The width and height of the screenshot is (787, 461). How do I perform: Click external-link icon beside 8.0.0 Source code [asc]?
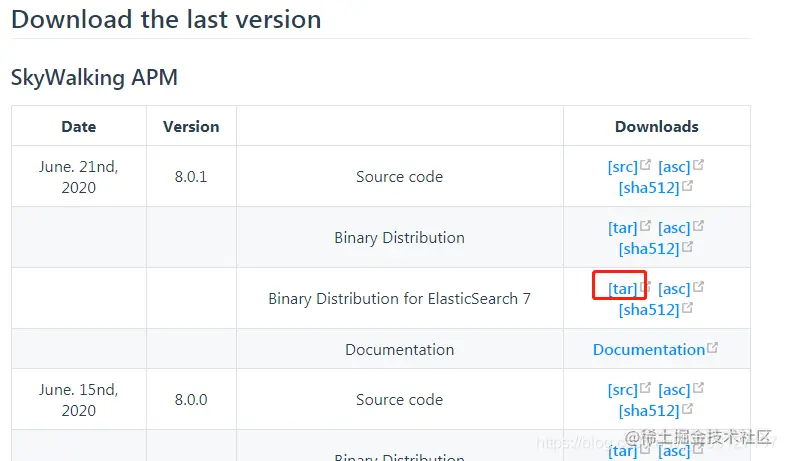pos(698,387)
